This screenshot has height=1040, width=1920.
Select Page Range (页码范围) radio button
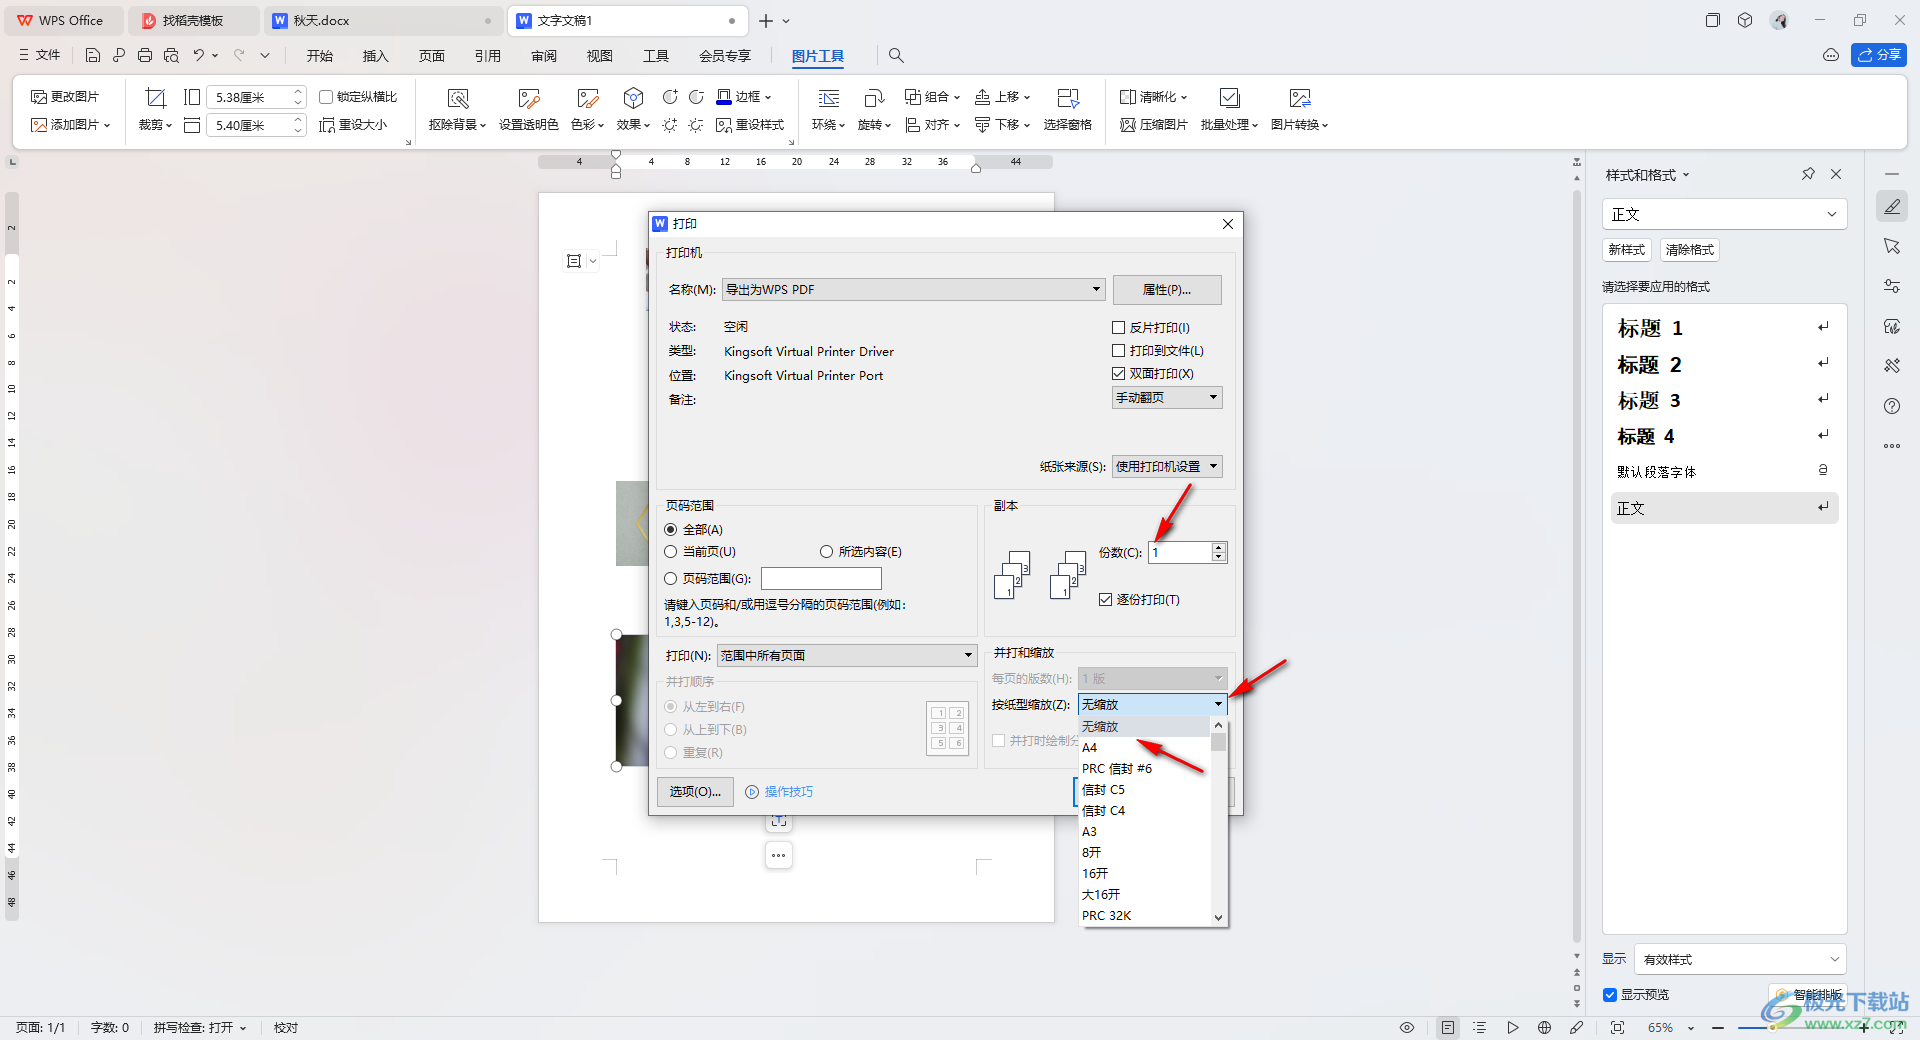point(671,579)
